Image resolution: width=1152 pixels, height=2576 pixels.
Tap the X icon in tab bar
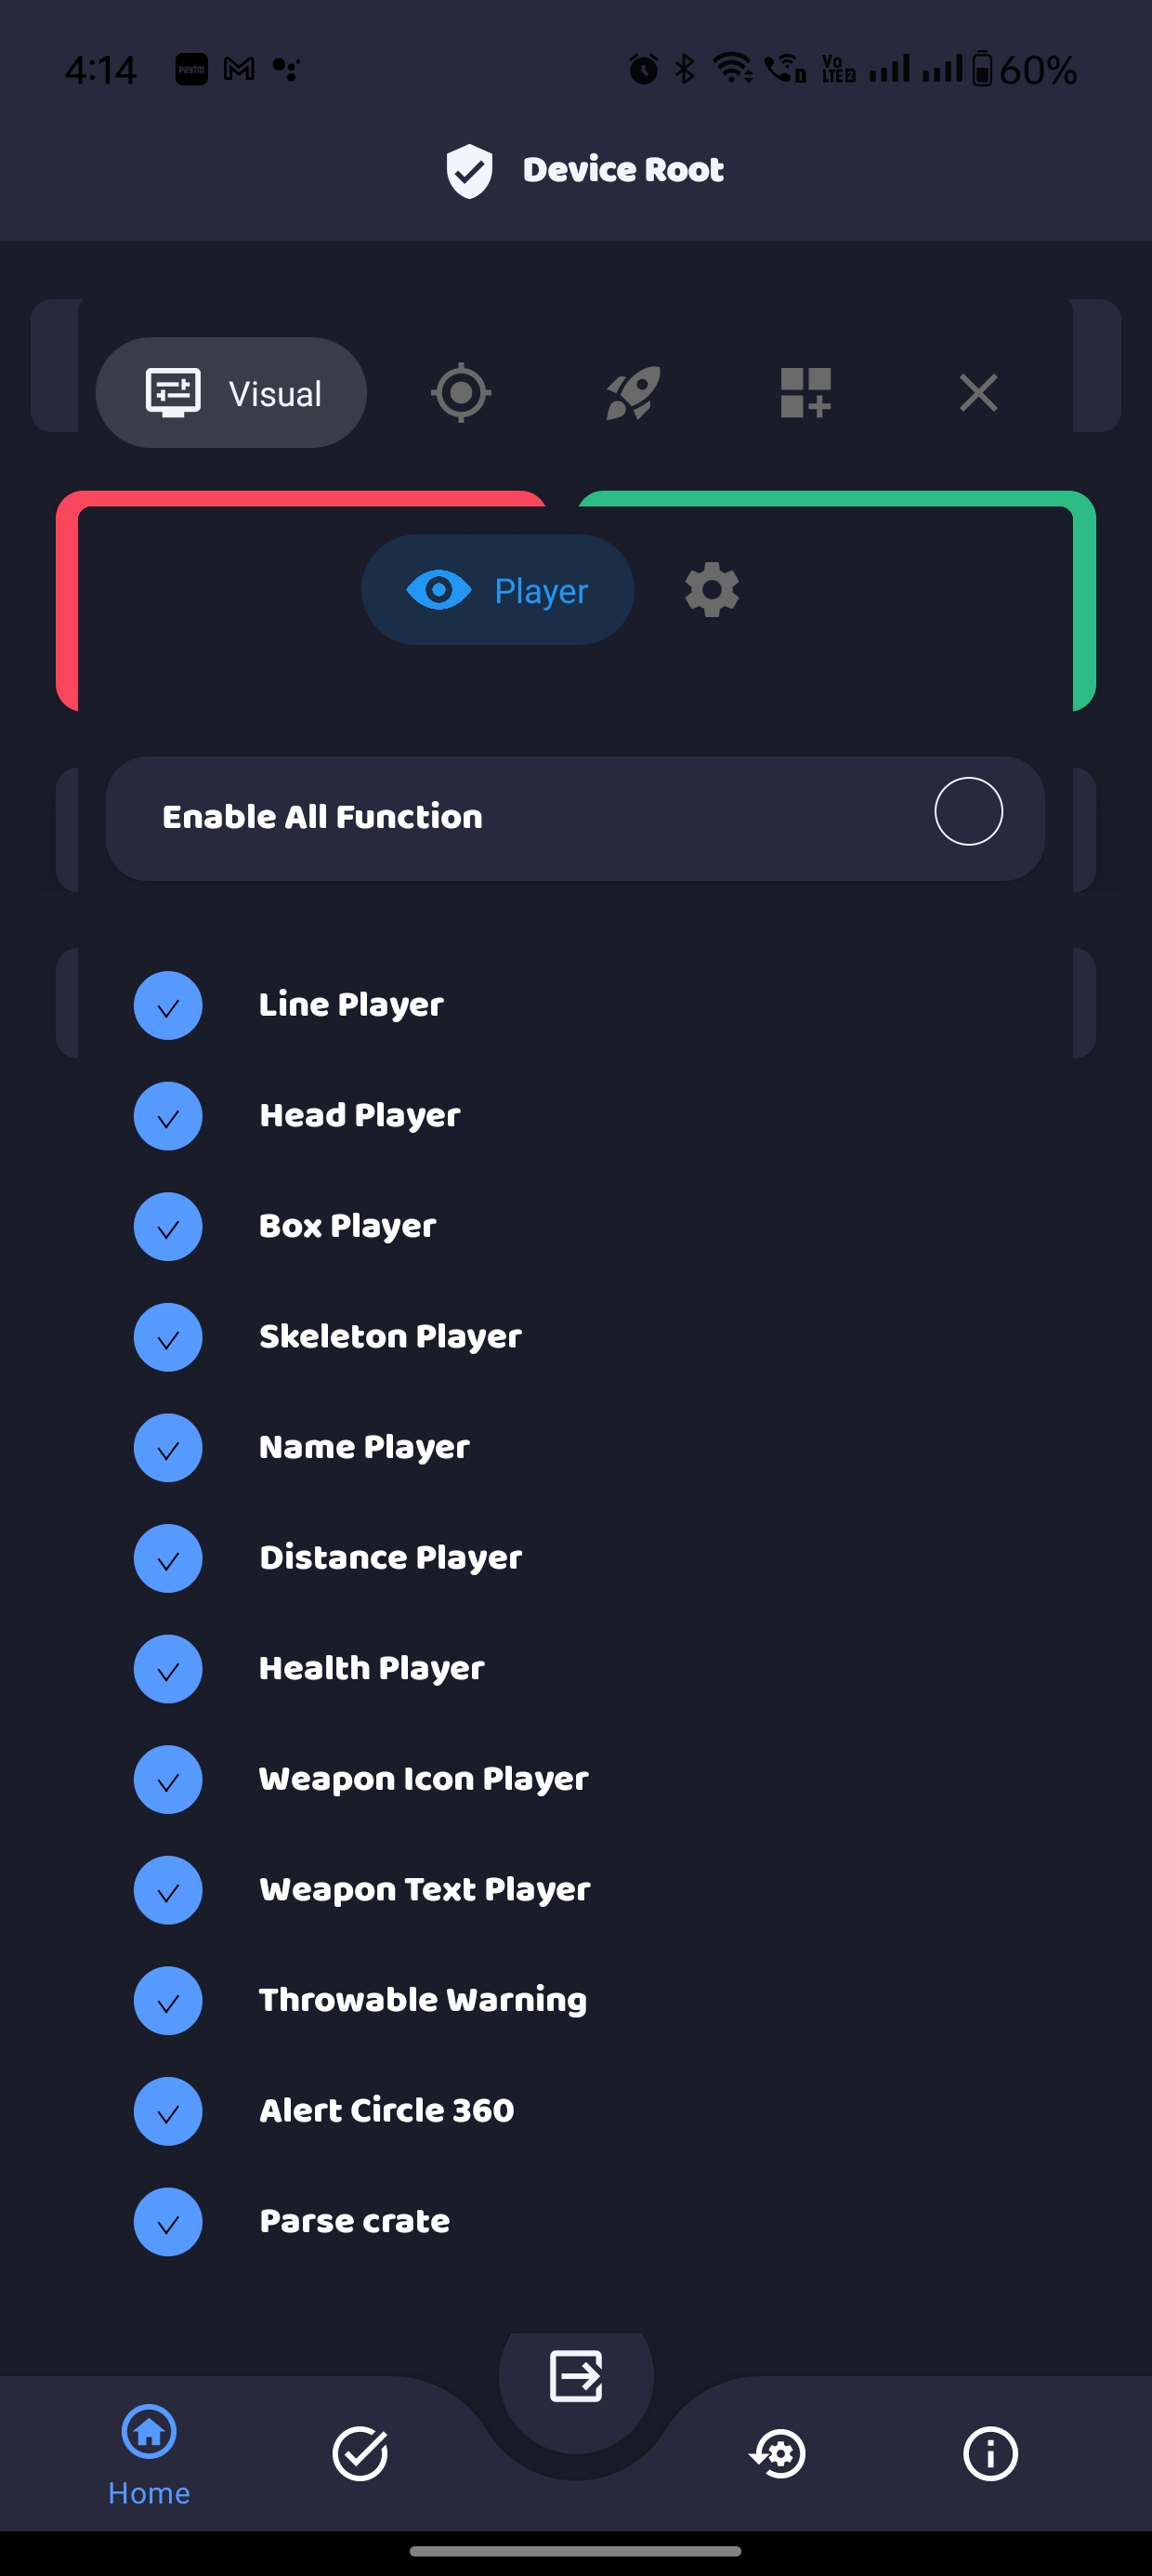click(x=978, y=393)
